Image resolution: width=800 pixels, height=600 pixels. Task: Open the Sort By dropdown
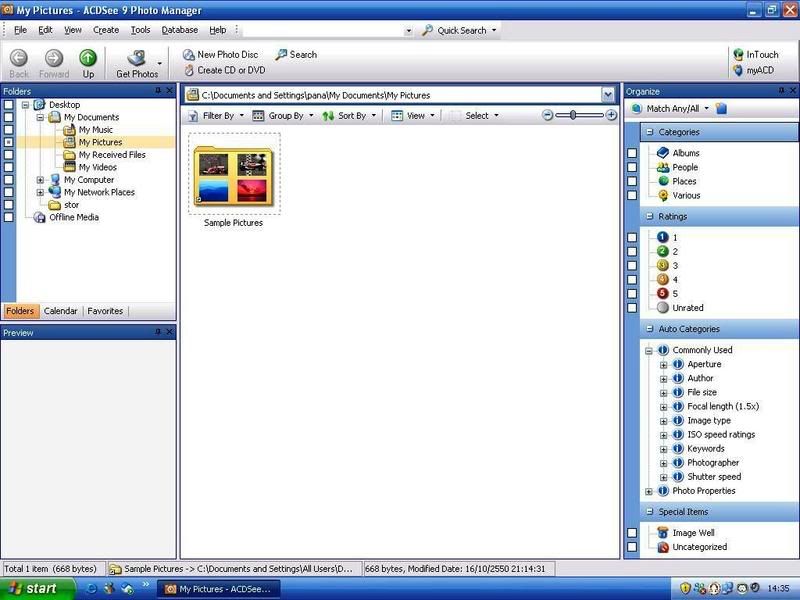click(349, 116)
